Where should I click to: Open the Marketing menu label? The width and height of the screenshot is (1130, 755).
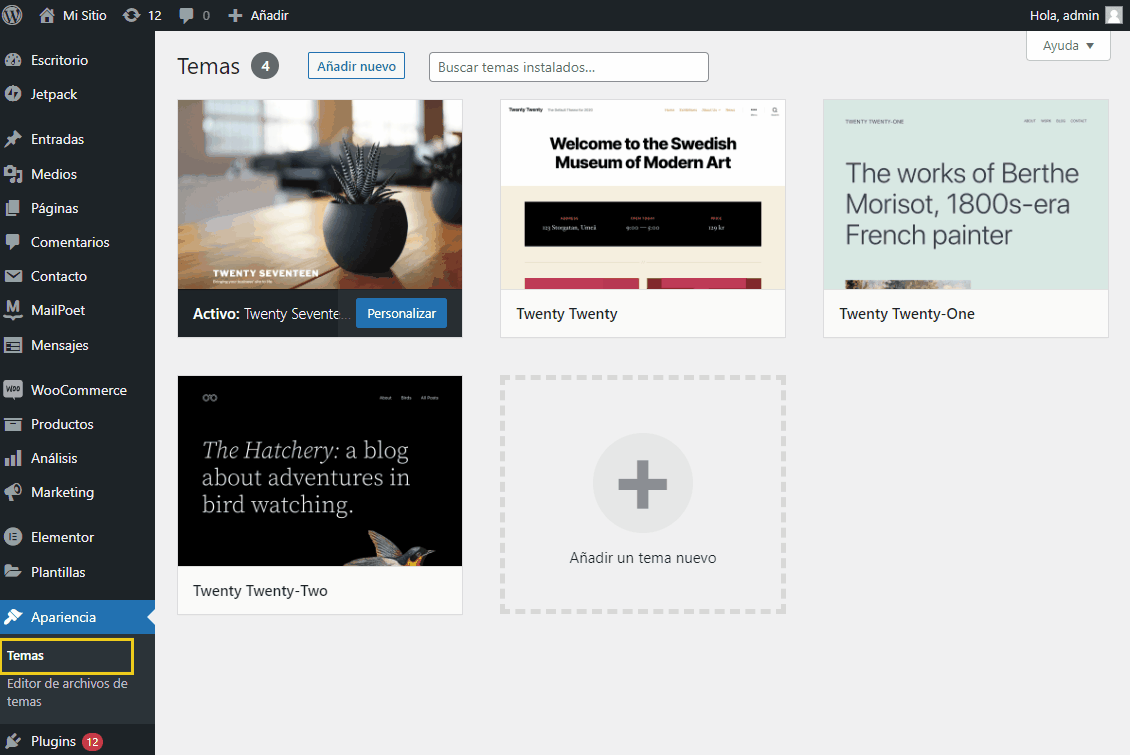point(63,492)
